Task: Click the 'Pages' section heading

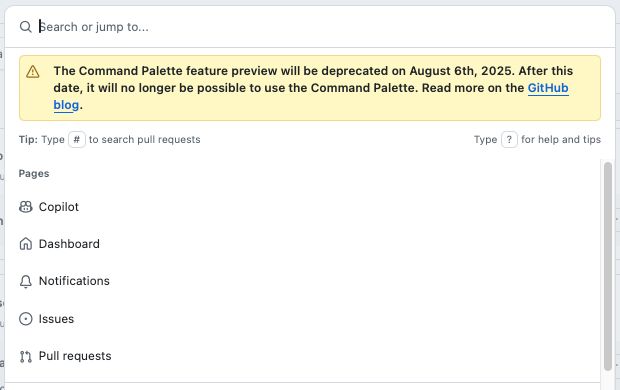Action: [x=34, y=174]
